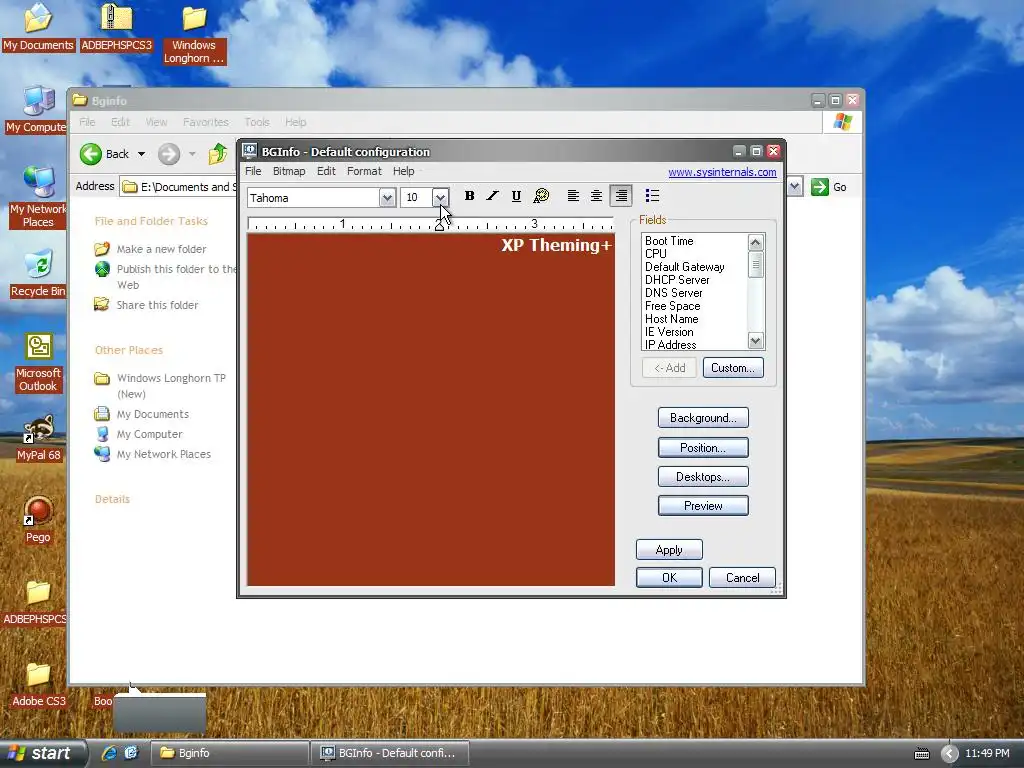
Task: Open the Tahoma font name dropdown
Action: 387,198
